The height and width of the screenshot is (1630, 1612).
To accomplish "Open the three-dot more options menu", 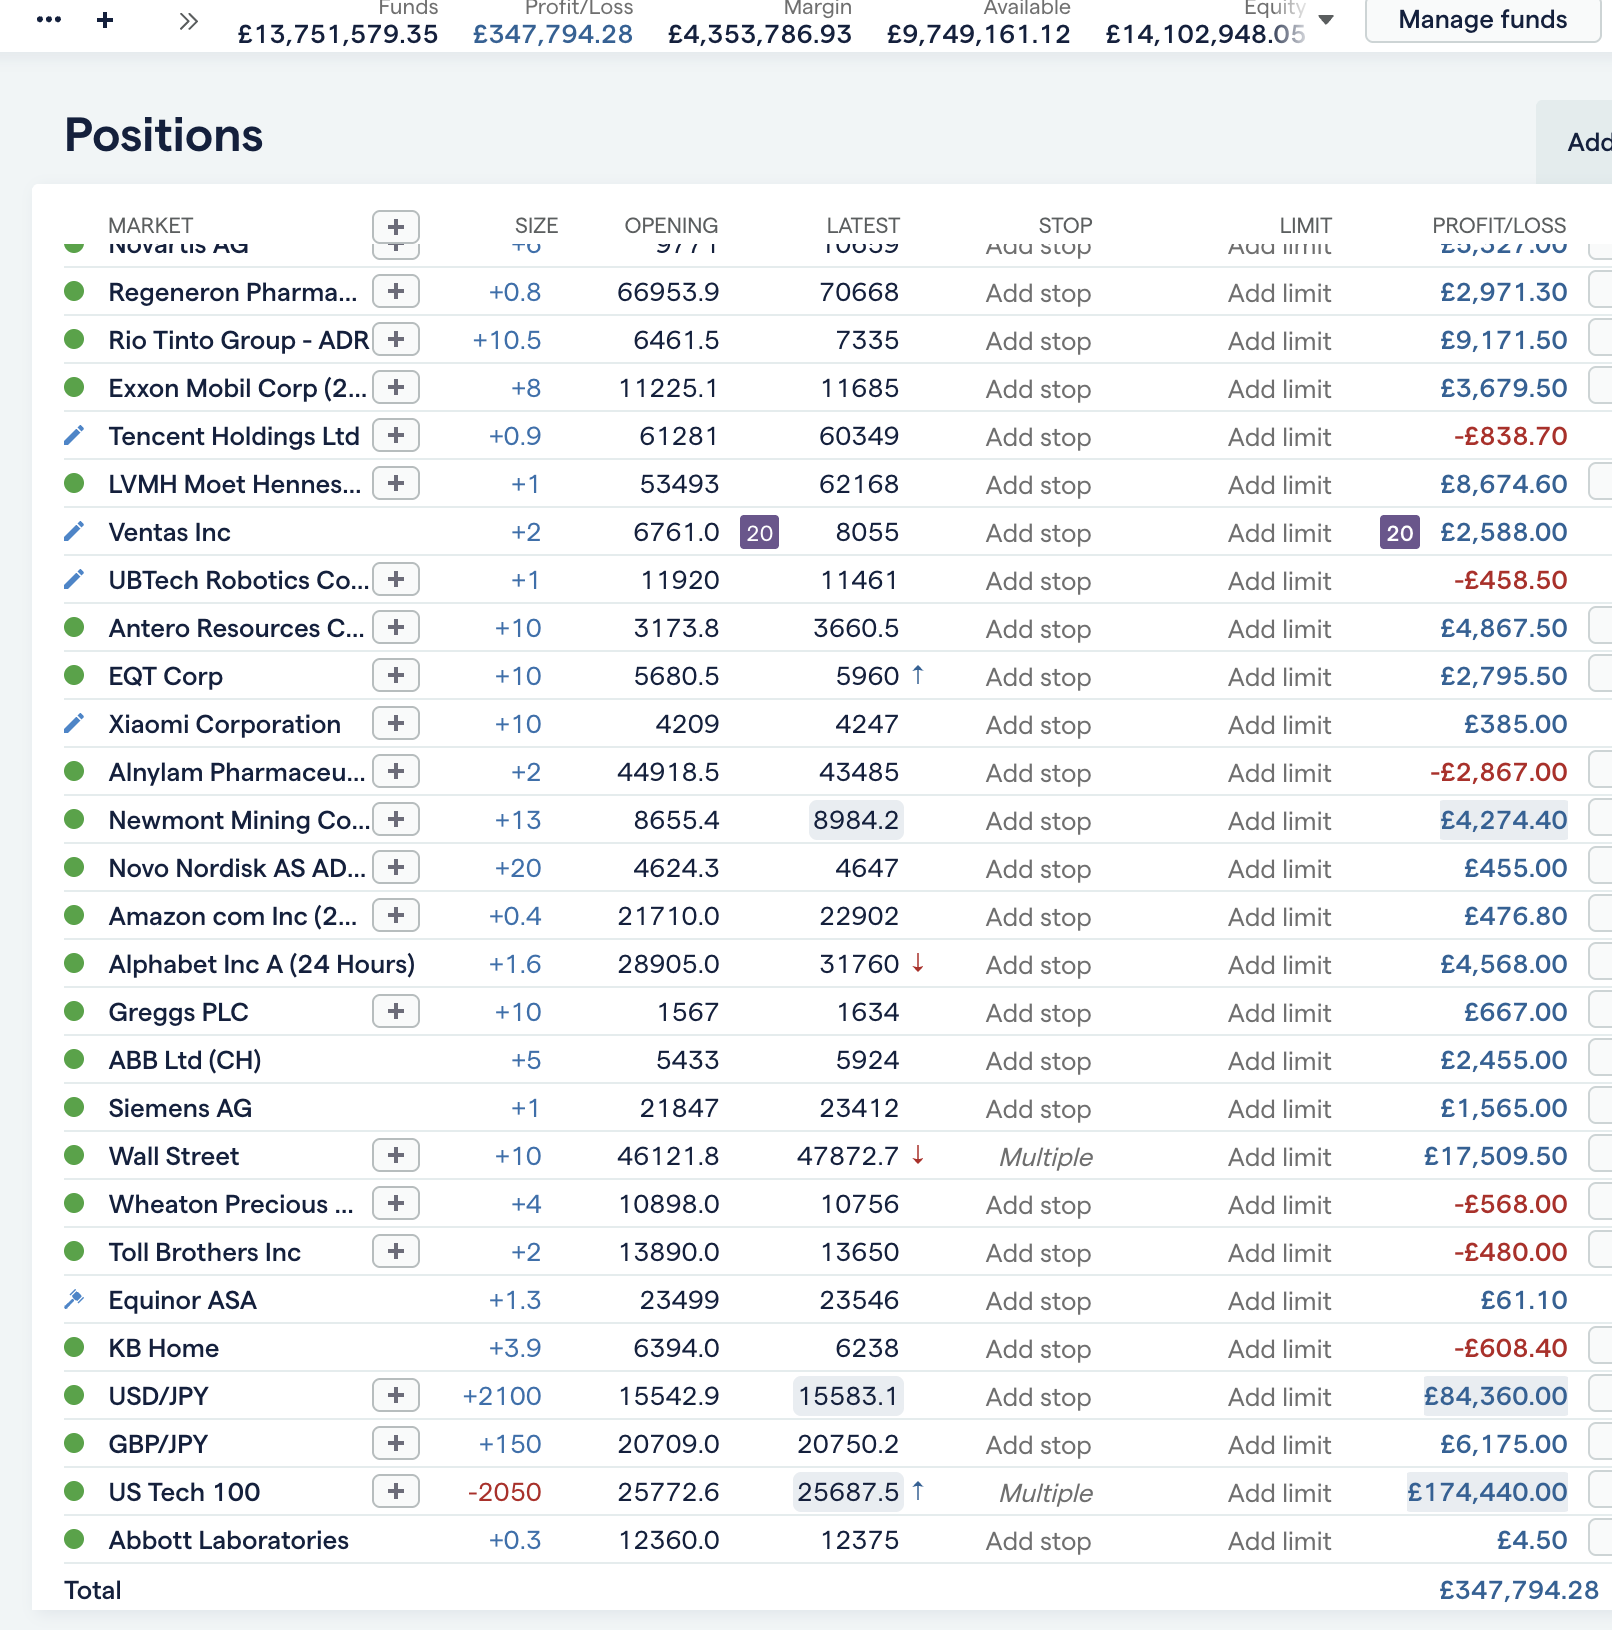I will point(48,20).
